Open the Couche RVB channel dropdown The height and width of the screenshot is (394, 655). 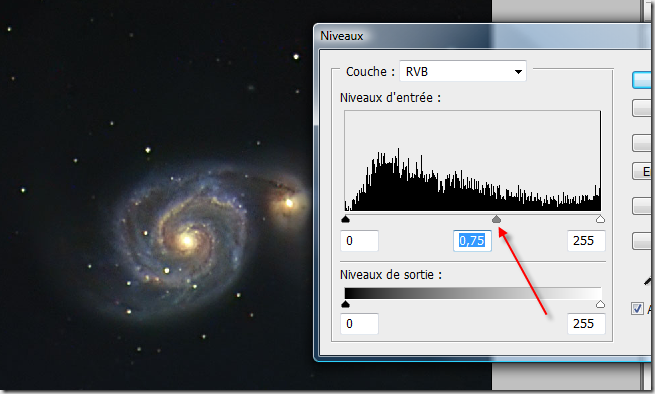463,71
